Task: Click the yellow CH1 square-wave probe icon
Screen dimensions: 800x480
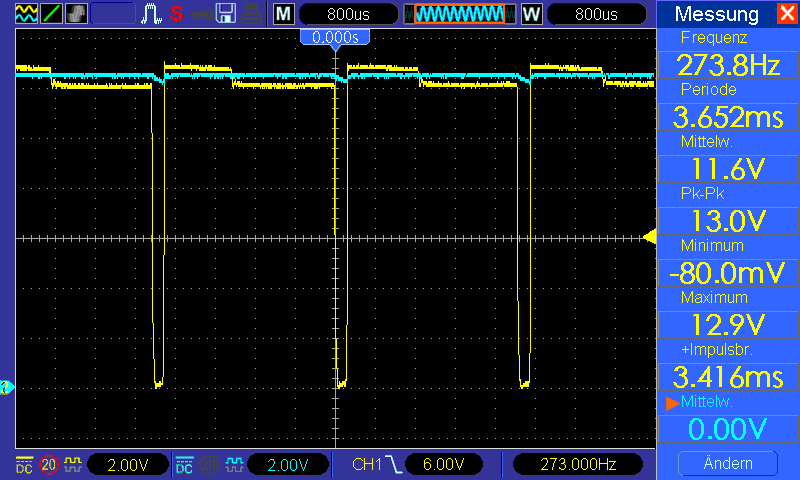Action: [73, 464]
